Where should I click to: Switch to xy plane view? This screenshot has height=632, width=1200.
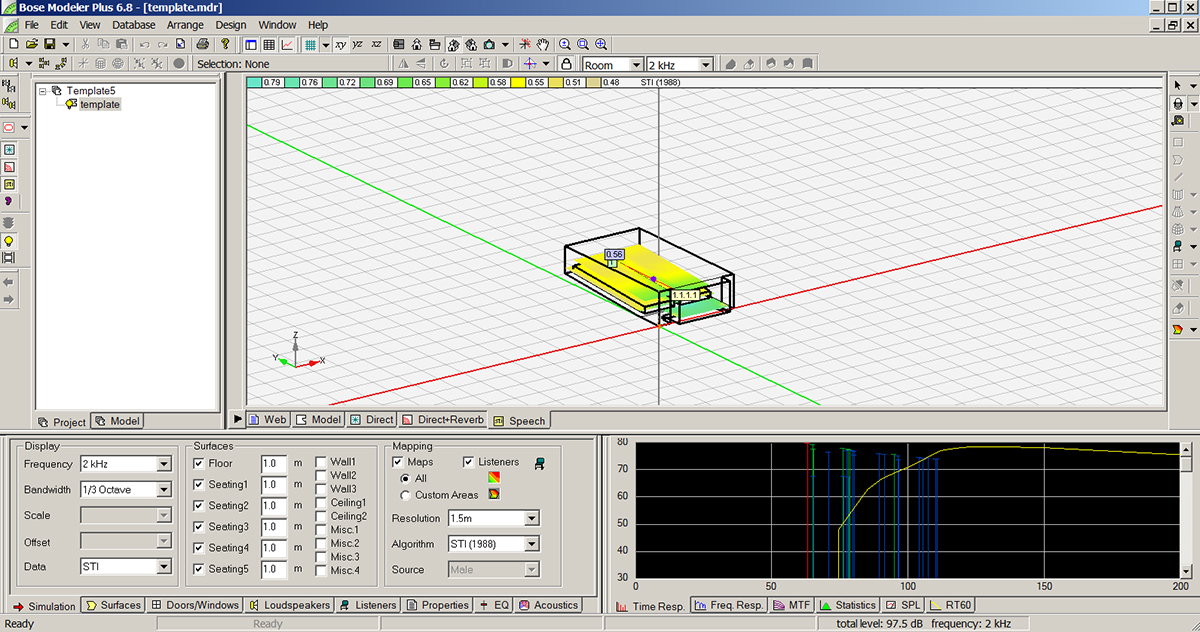click(x=340, y=44)
